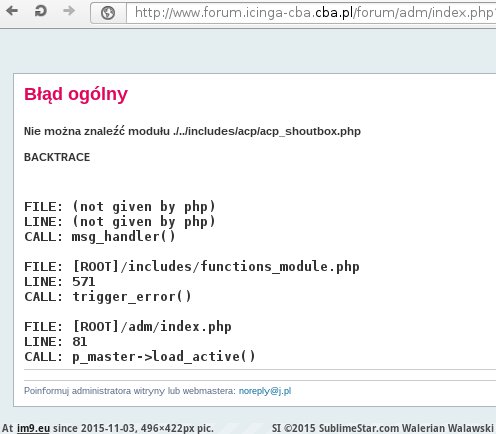Select the 'CALL: trigger_error()' line
Viewport: 496px width, 434px height.
[108, 297]
